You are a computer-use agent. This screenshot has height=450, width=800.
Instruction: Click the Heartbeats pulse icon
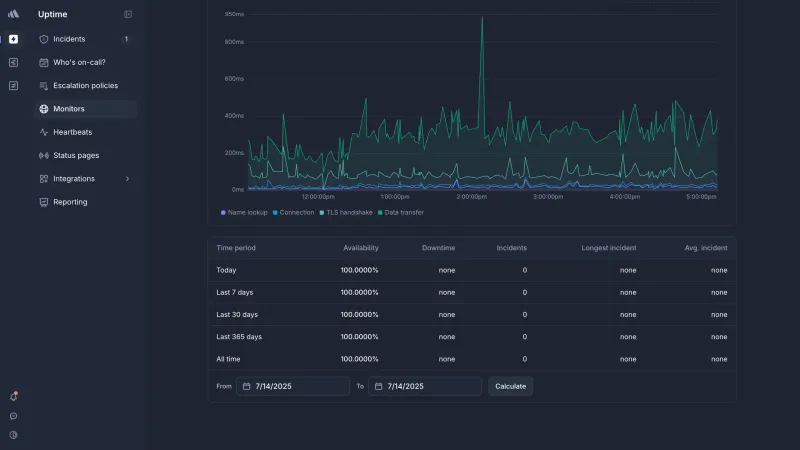pyautogui.click(x=44, y=132)
